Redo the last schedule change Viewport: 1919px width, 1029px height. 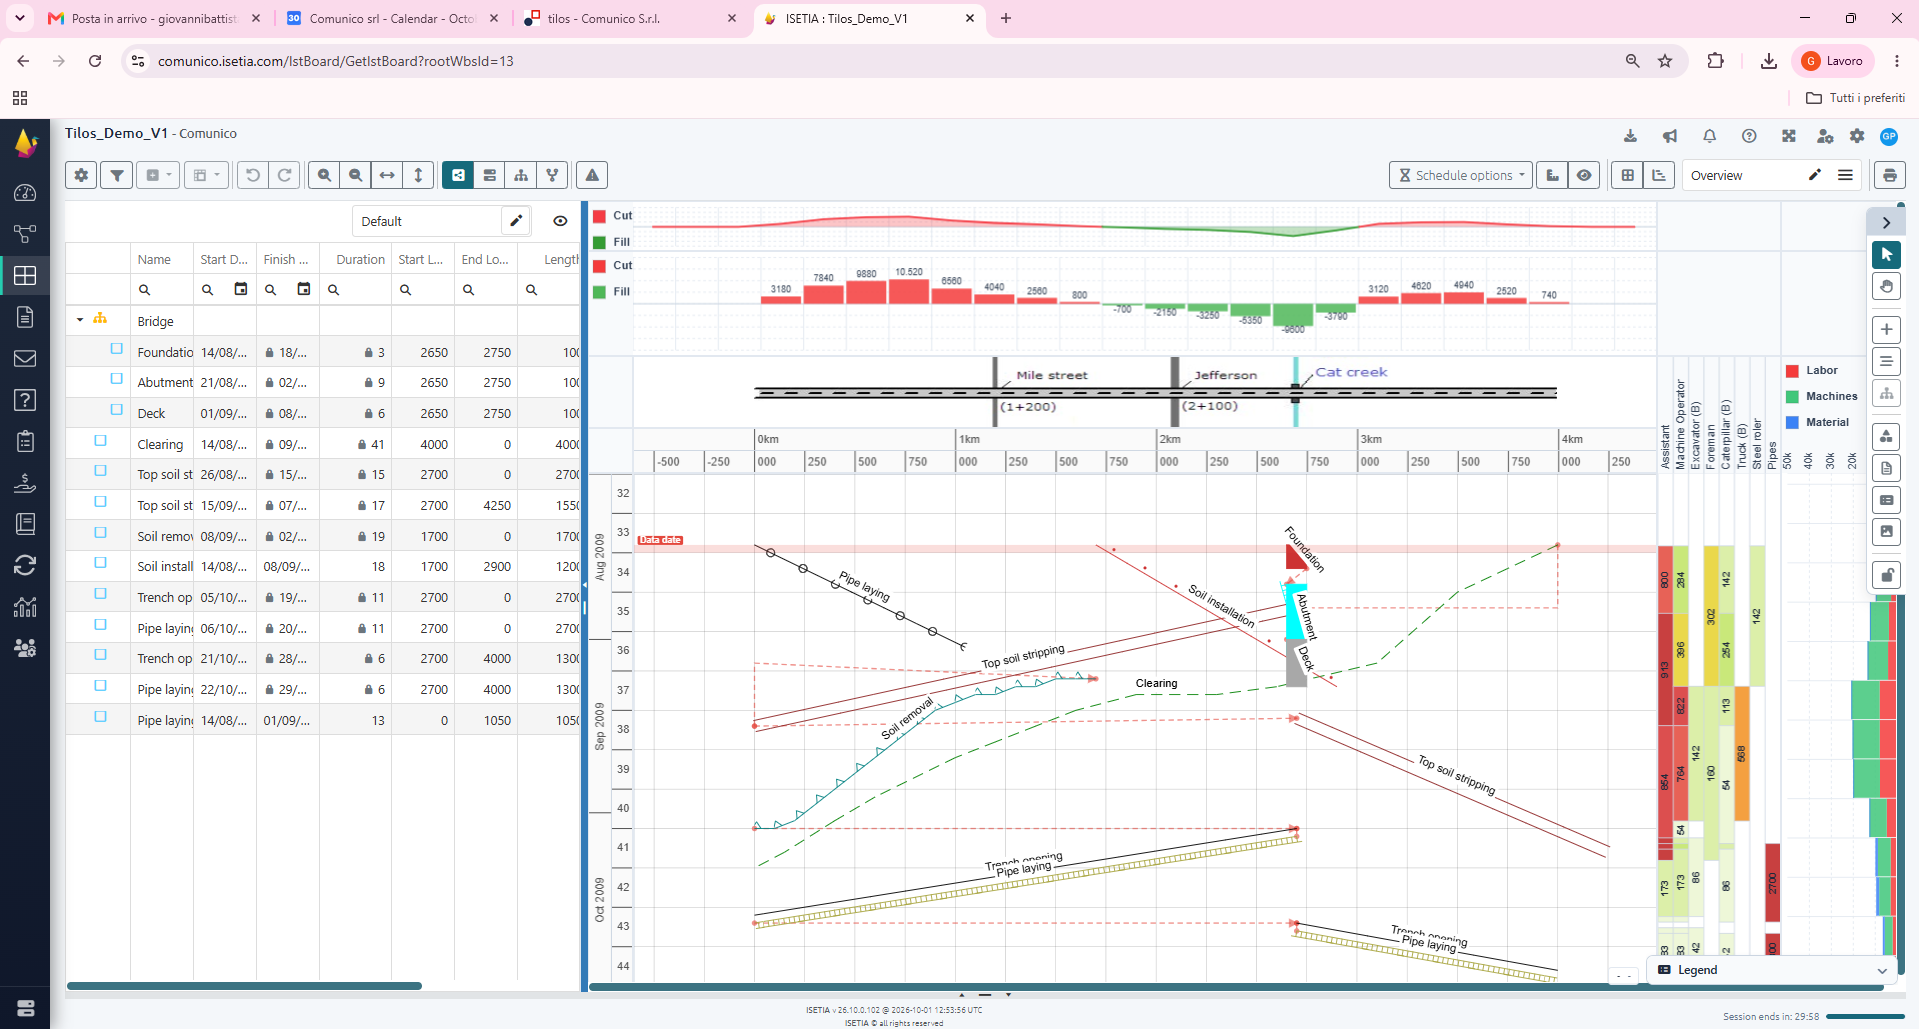pos(285,175)
